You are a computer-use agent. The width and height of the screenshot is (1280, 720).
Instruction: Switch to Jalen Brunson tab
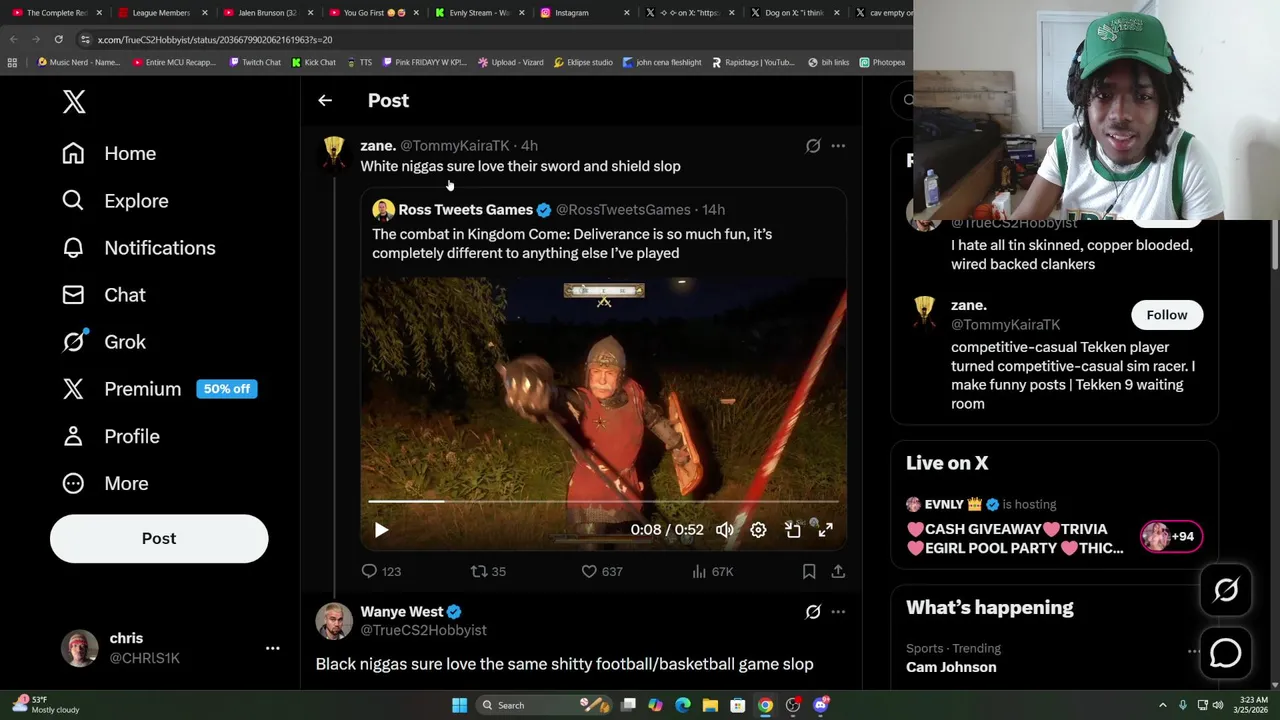266,13
